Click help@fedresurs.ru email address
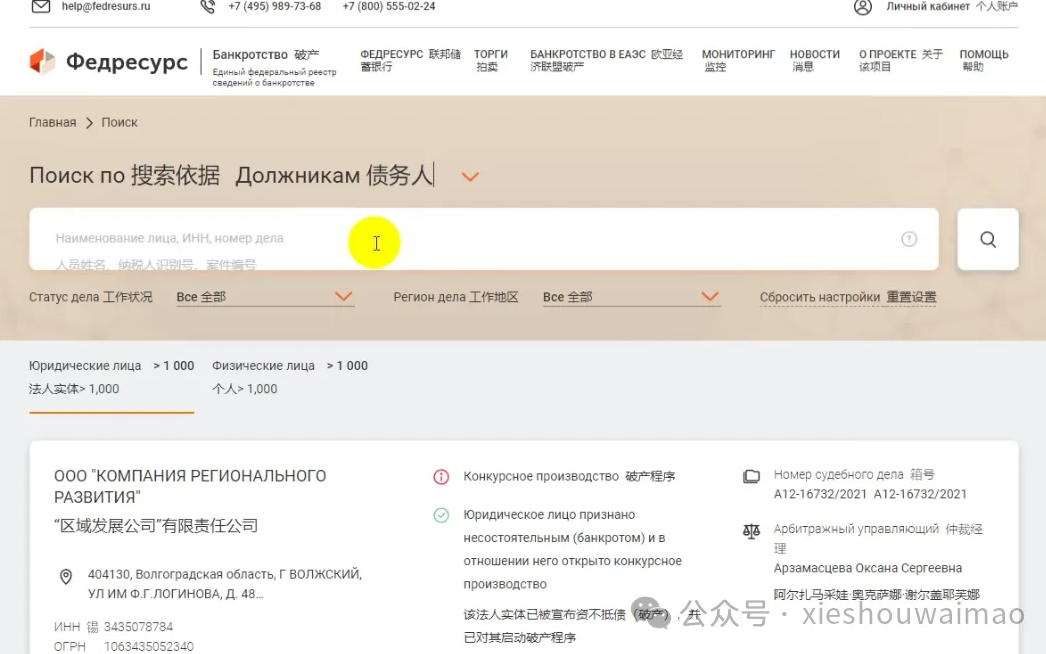Image resolution: width=1046 pixels, height=654 pixels. click(x=106, y=7)
